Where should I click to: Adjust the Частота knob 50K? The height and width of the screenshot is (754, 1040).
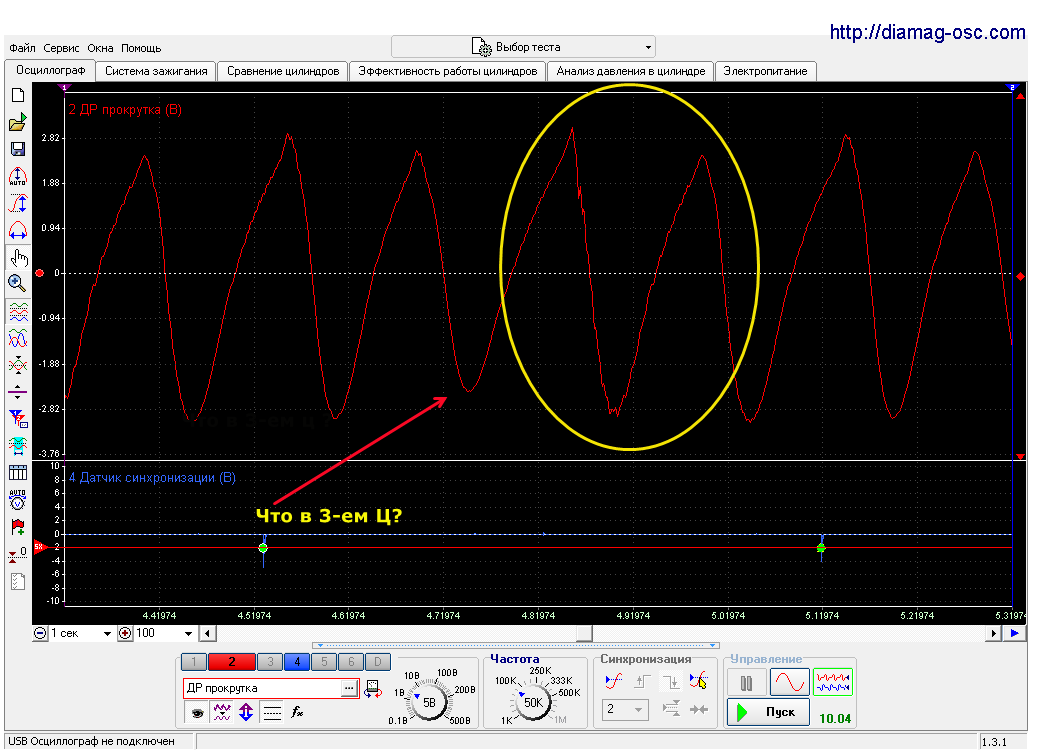533,702
